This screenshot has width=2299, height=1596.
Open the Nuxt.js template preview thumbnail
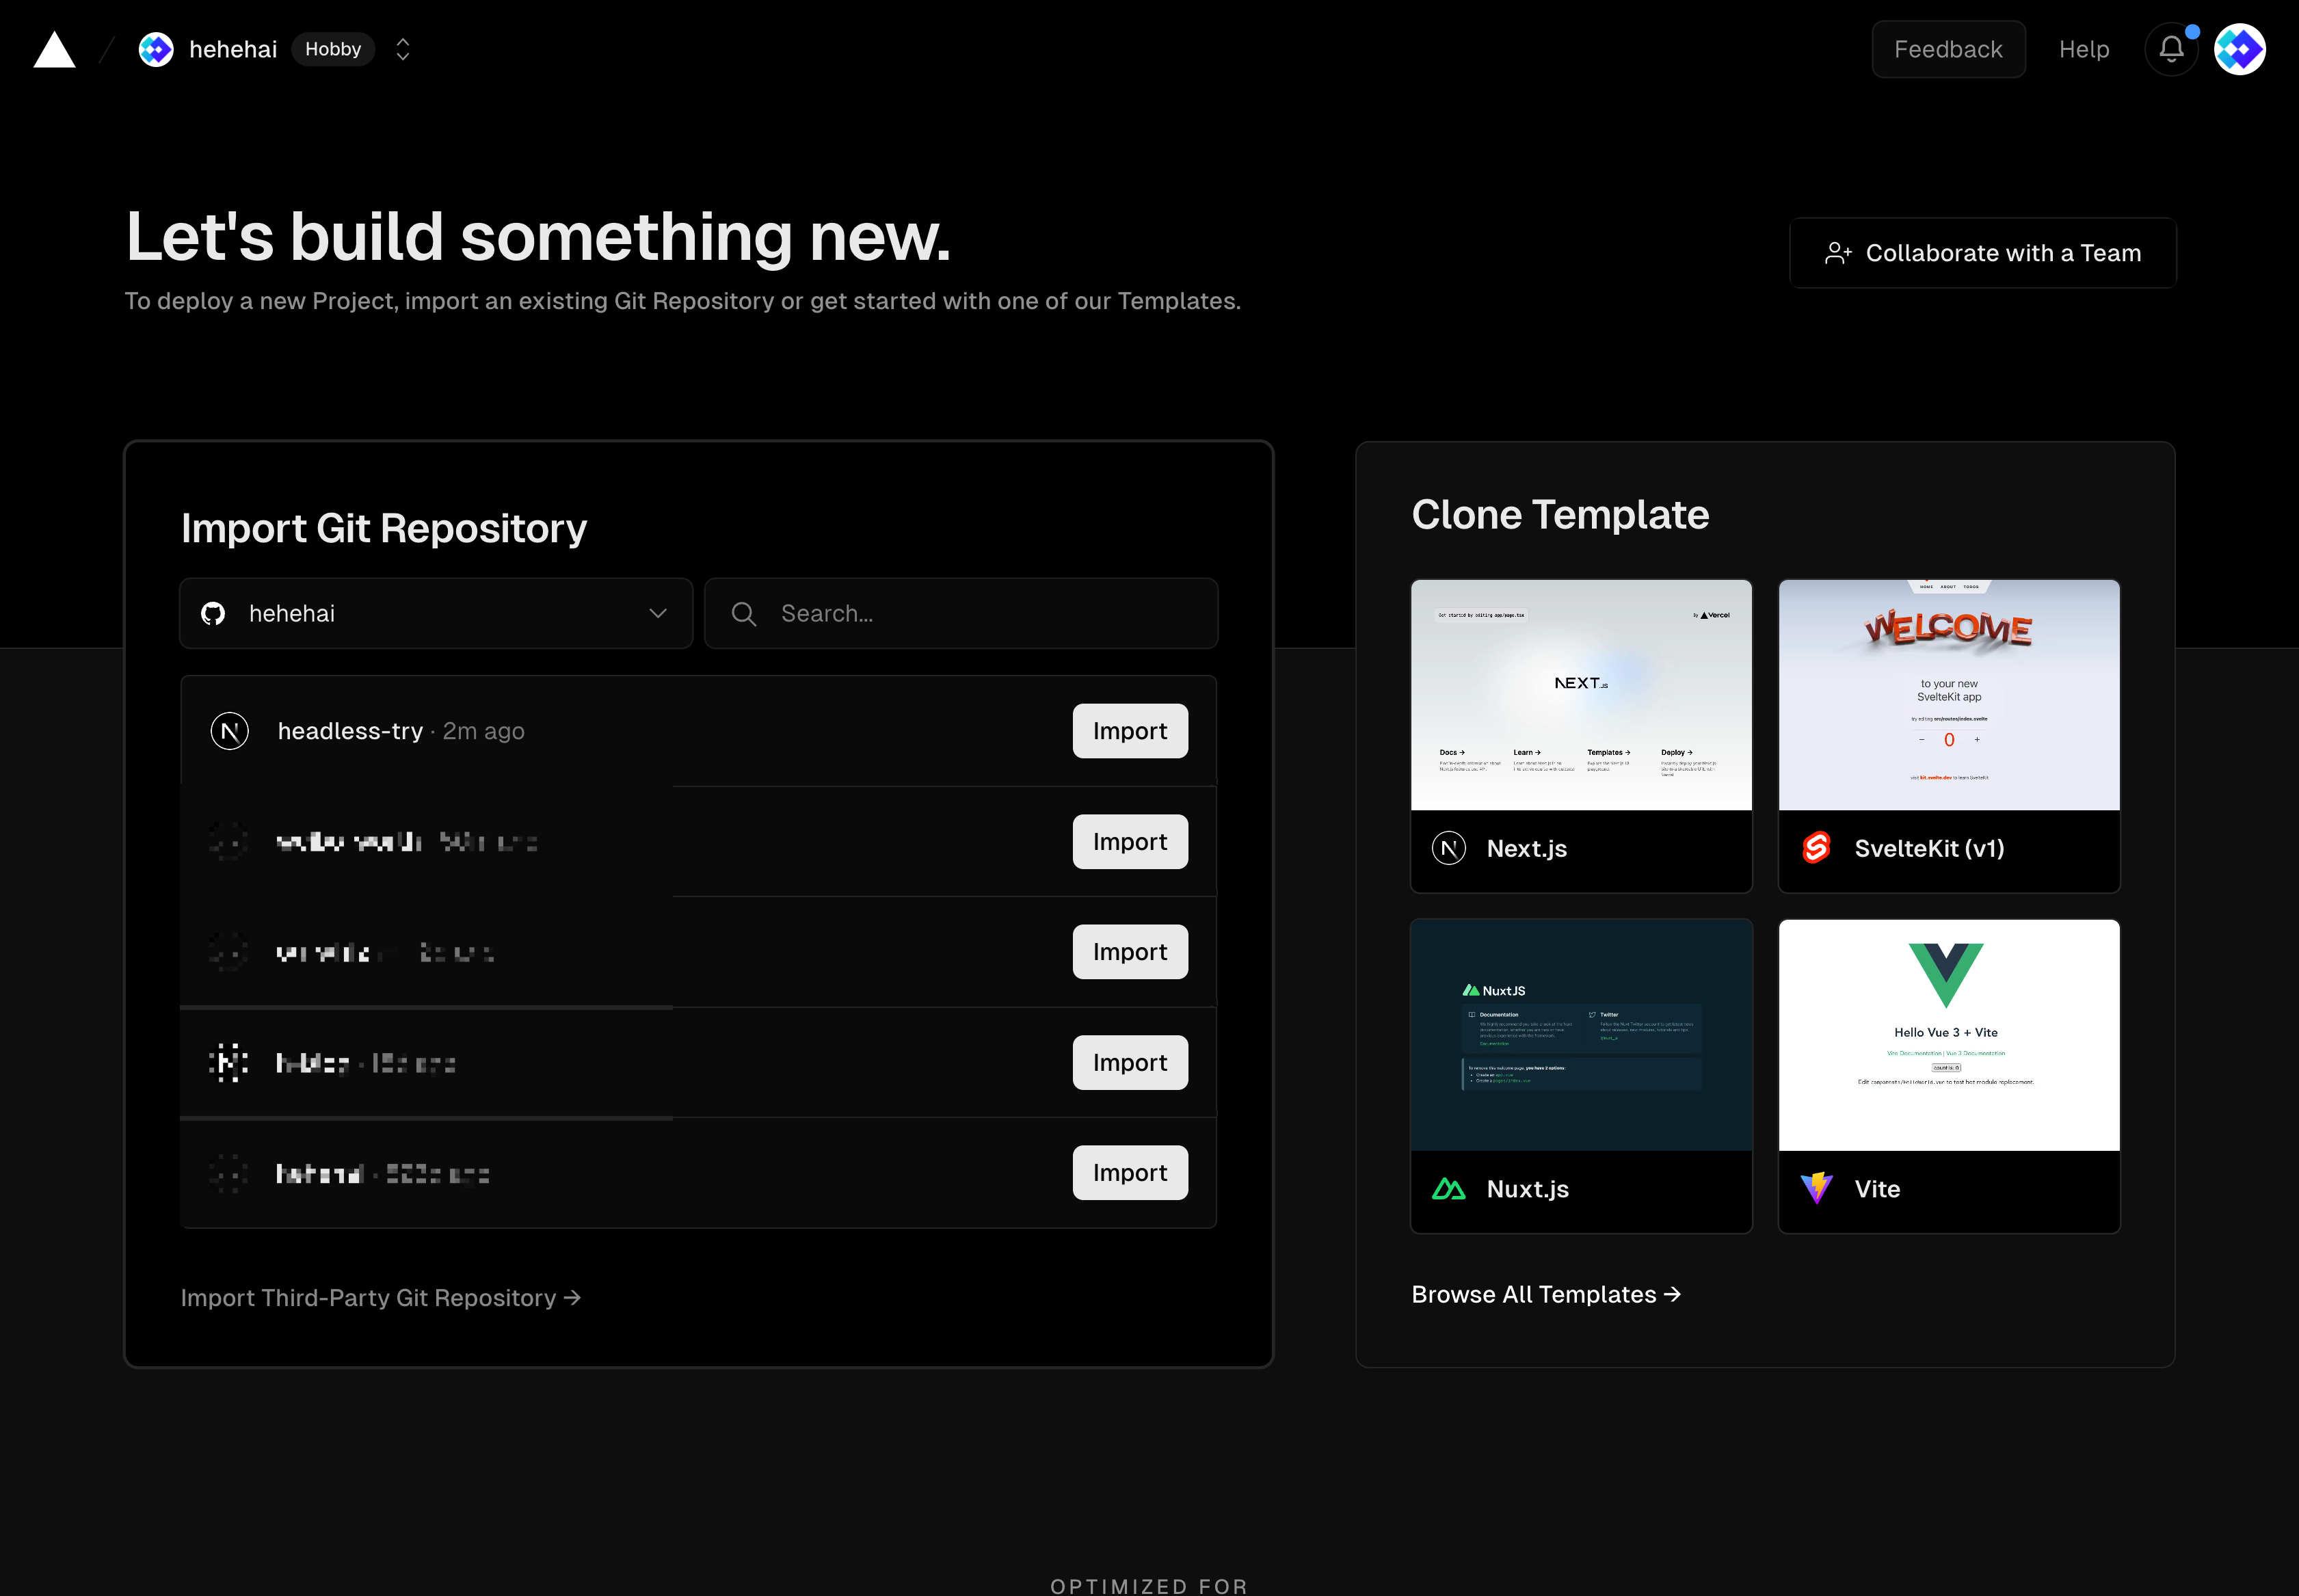point(1581,1035)
